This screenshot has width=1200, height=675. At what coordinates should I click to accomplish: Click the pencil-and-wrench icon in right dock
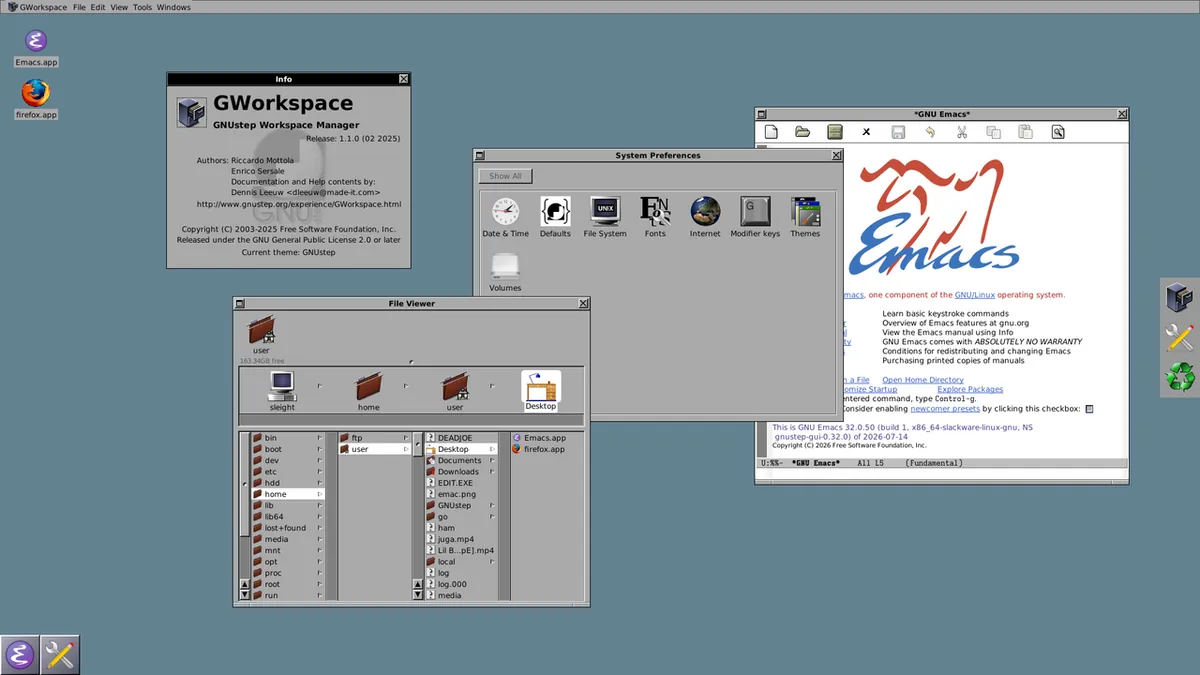point(1180,337)
